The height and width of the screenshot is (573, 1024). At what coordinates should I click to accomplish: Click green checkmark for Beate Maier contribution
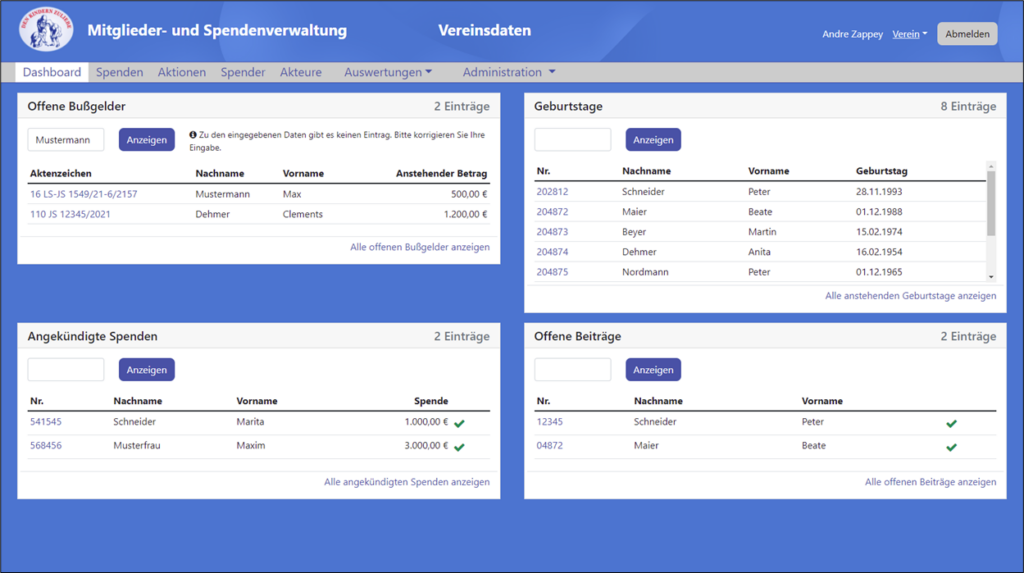tap(952, 447)
